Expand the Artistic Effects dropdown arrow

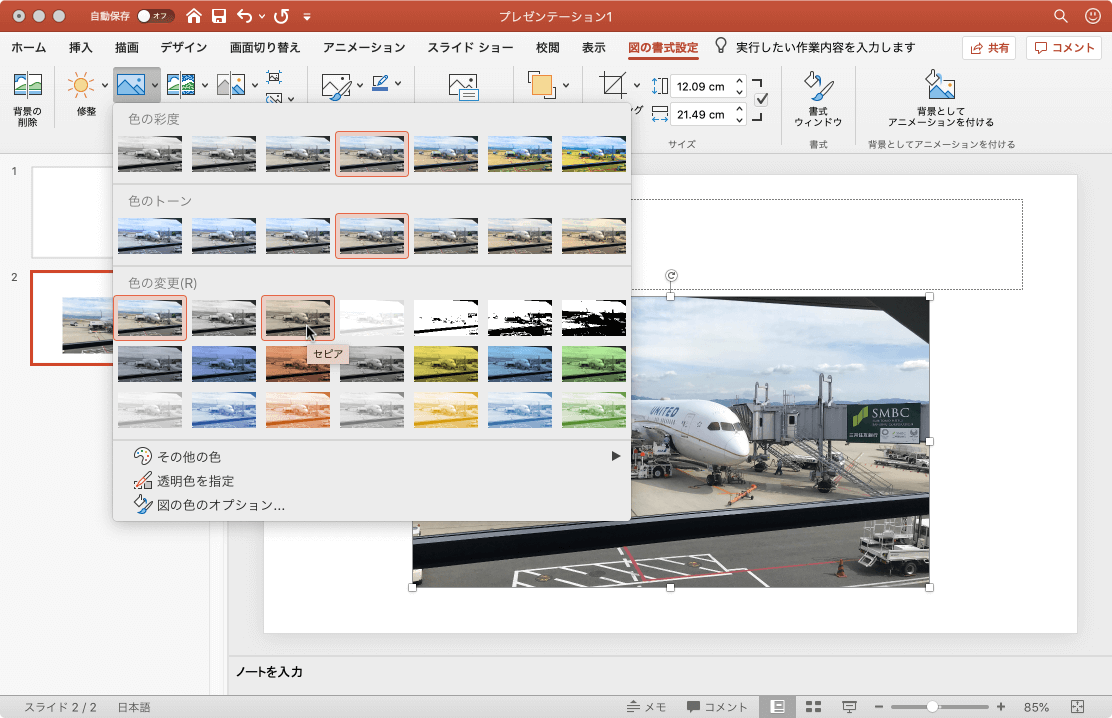pos(204,86)
